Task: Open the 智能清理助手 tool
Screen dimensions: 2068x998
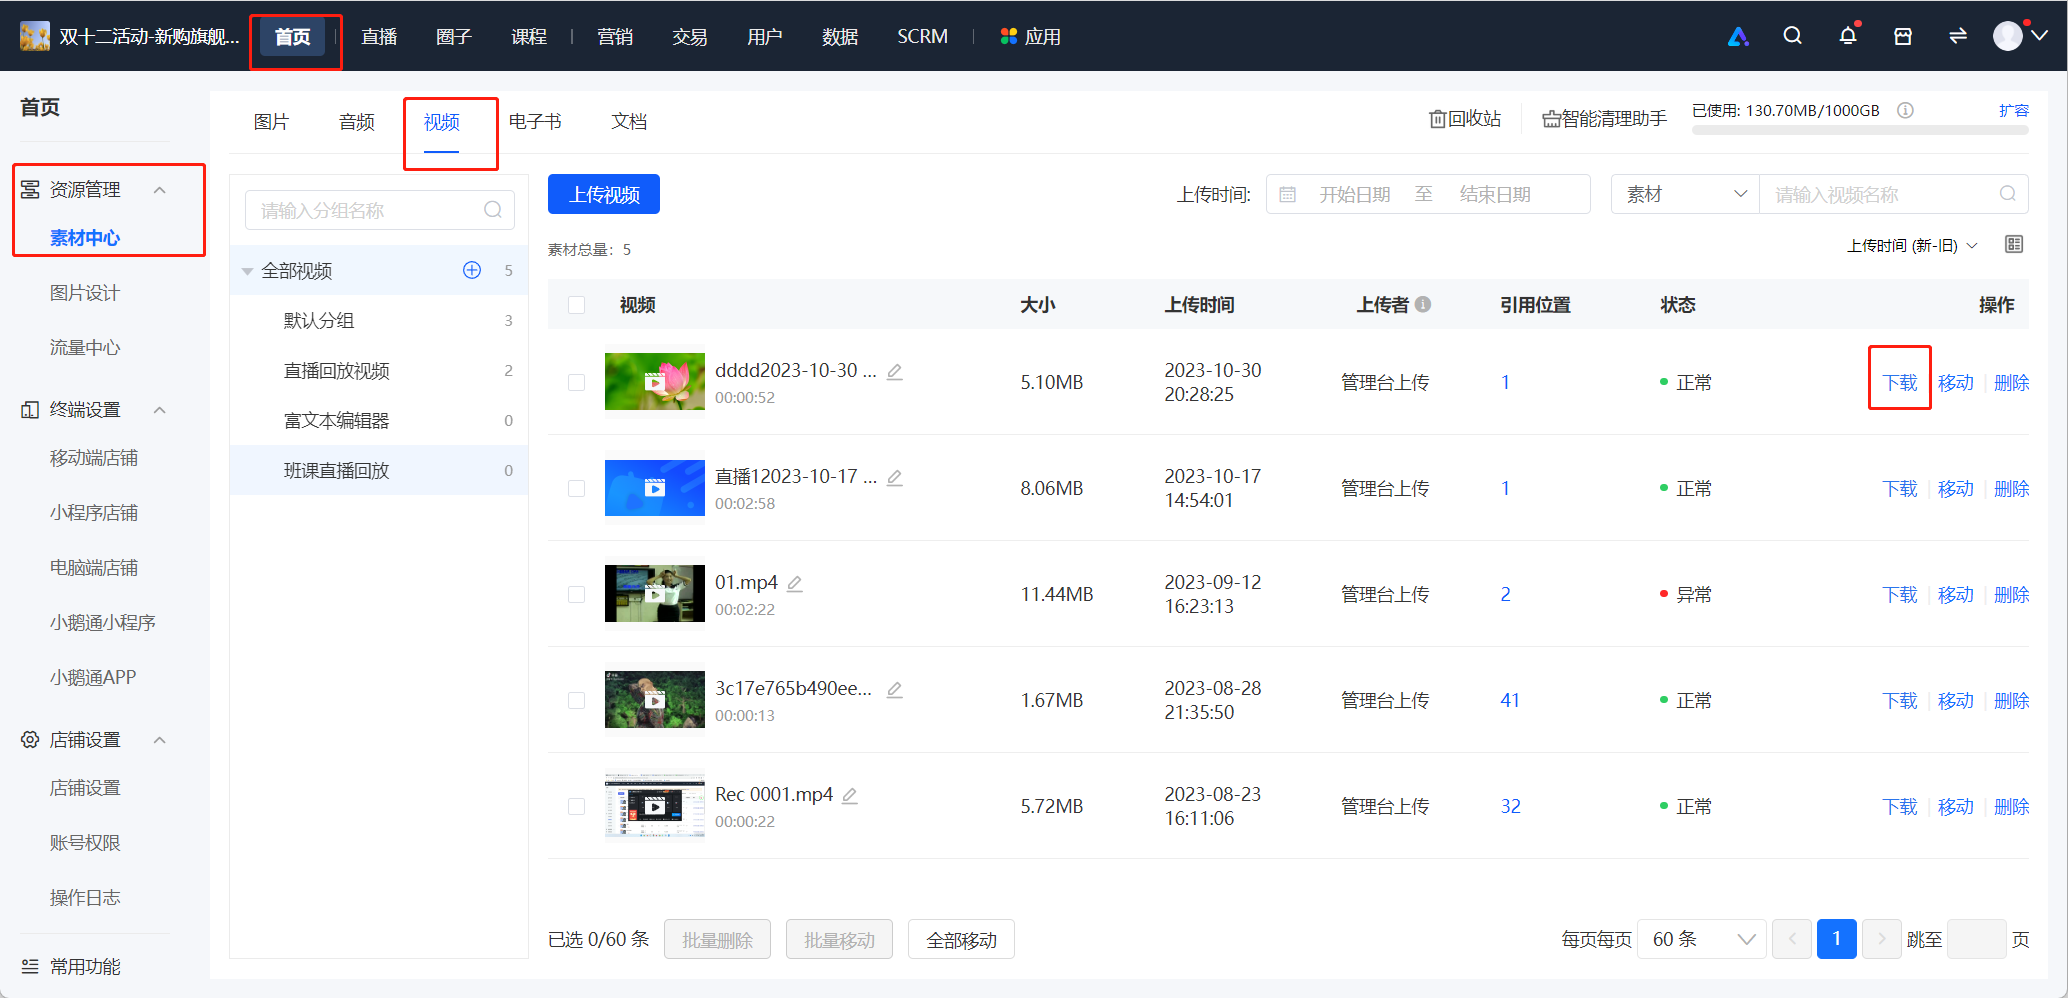Action: click(1604, 119)
